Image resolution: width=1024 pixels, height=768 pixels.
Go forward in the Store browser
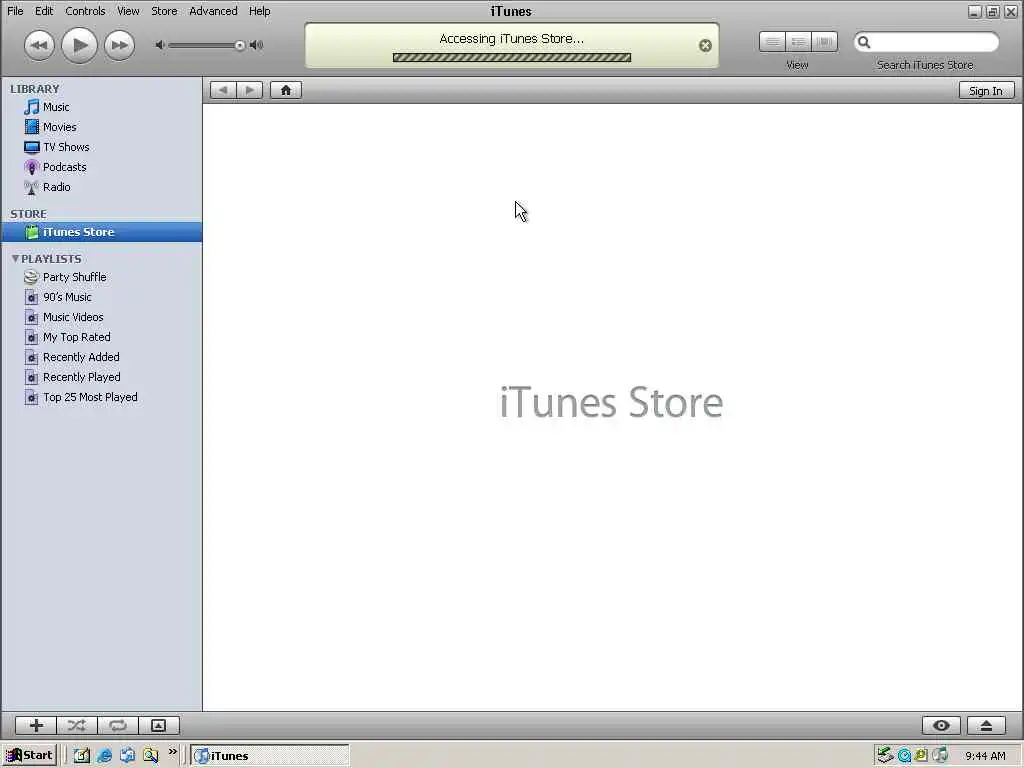tap(249, 90)
